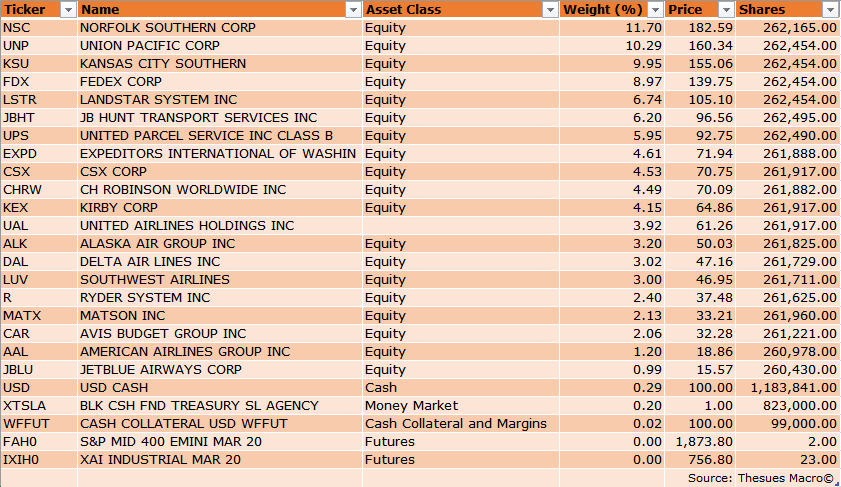Click the KSU ticker cell
The height and width of the screenshot is (487, 841).
click(39, 64)
